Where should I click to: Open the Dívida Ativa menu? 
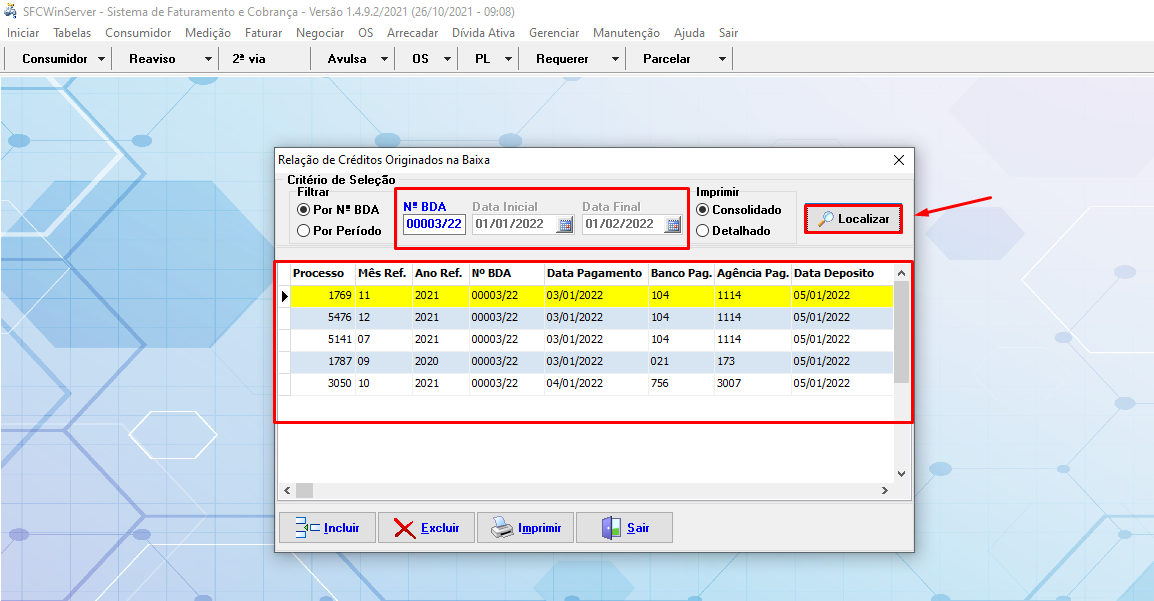click(x=483, y=33)
